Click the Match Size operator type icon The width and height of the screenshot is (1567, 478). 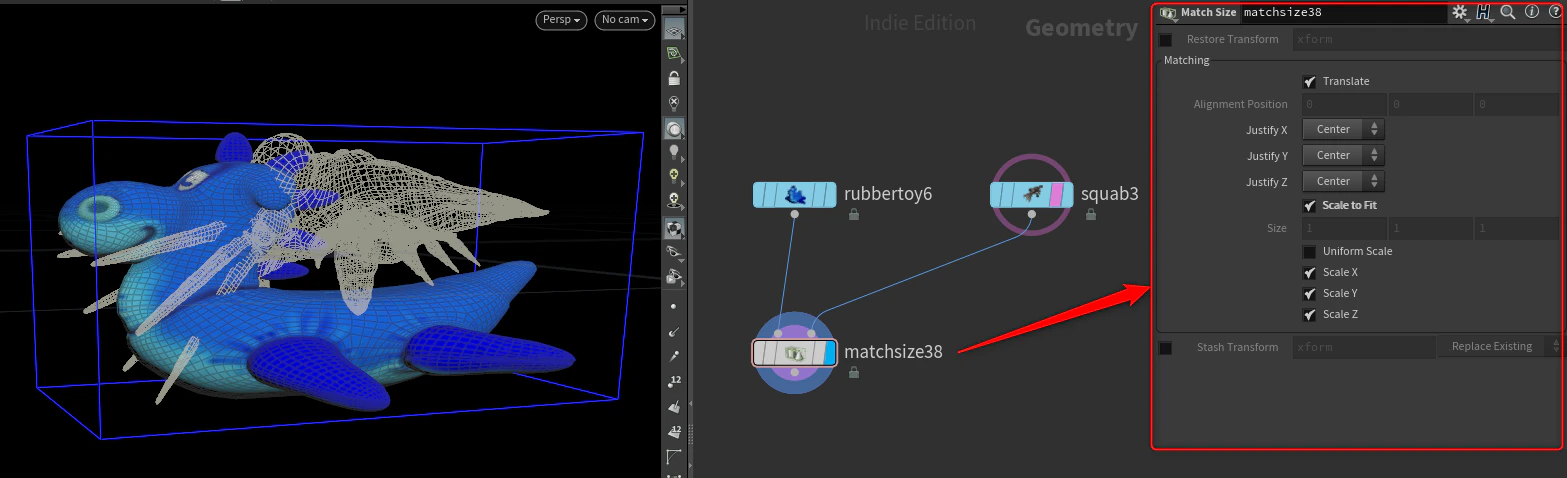click(x=1168, y=12)
